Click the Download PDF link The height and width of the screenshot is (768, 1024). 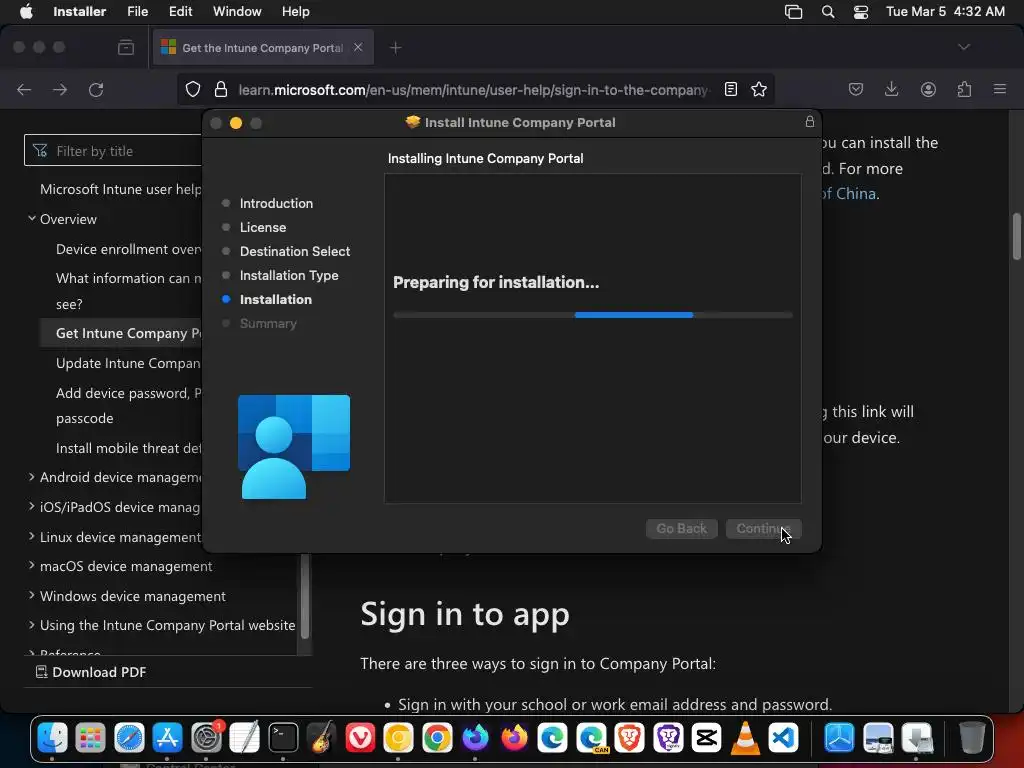click(x=91, y=672)
